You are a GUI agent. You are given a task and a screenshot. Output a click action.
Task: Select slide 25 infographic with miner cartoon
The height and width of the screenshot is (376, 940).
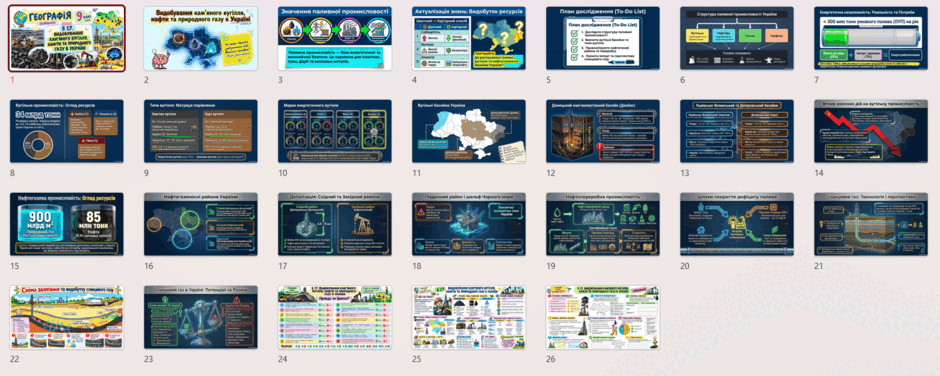pyautogui.click(x=469, y=317)
